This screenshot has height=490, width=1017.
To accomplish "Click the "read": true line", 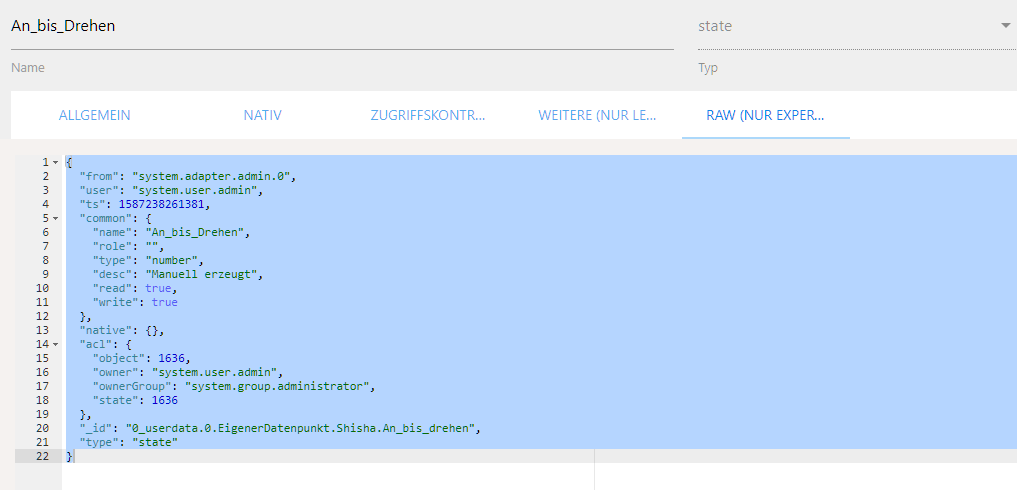I will click(x=135, y=289).
